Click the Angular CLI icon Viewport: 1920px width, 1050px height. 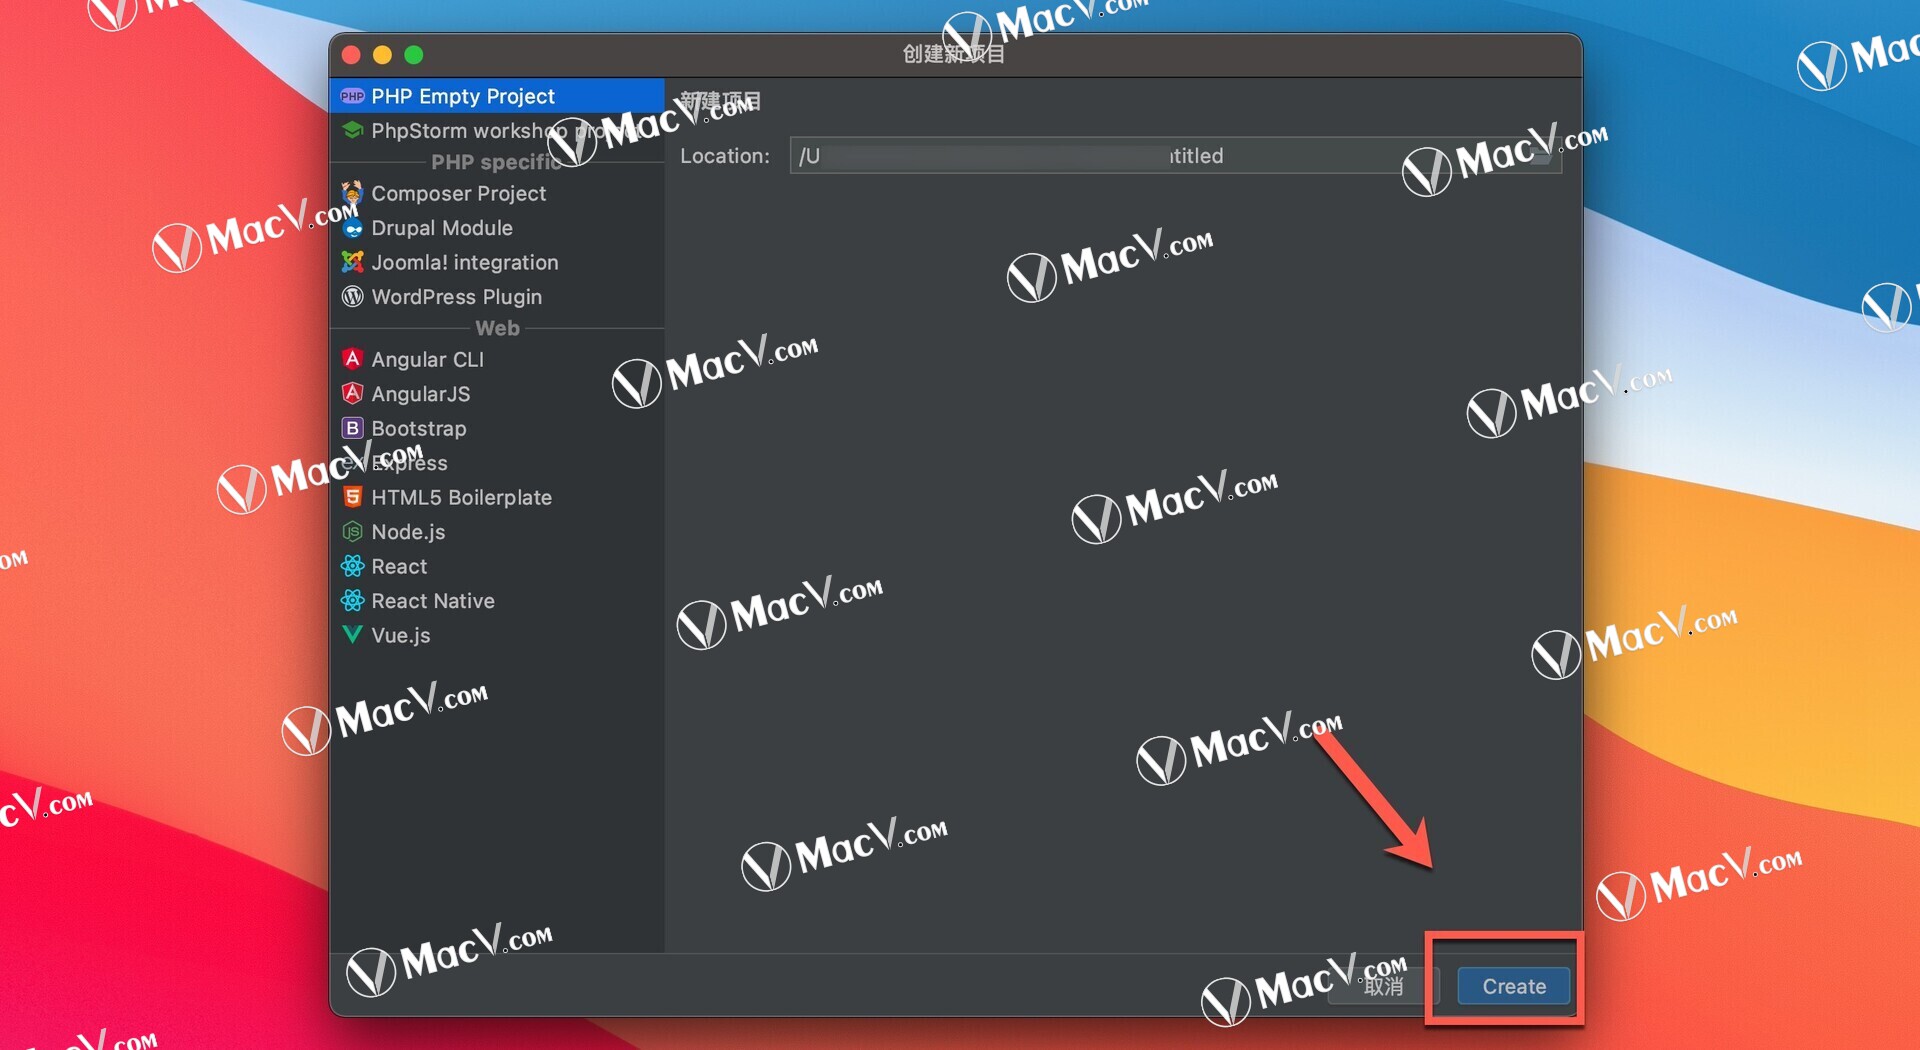coord(352,359)
